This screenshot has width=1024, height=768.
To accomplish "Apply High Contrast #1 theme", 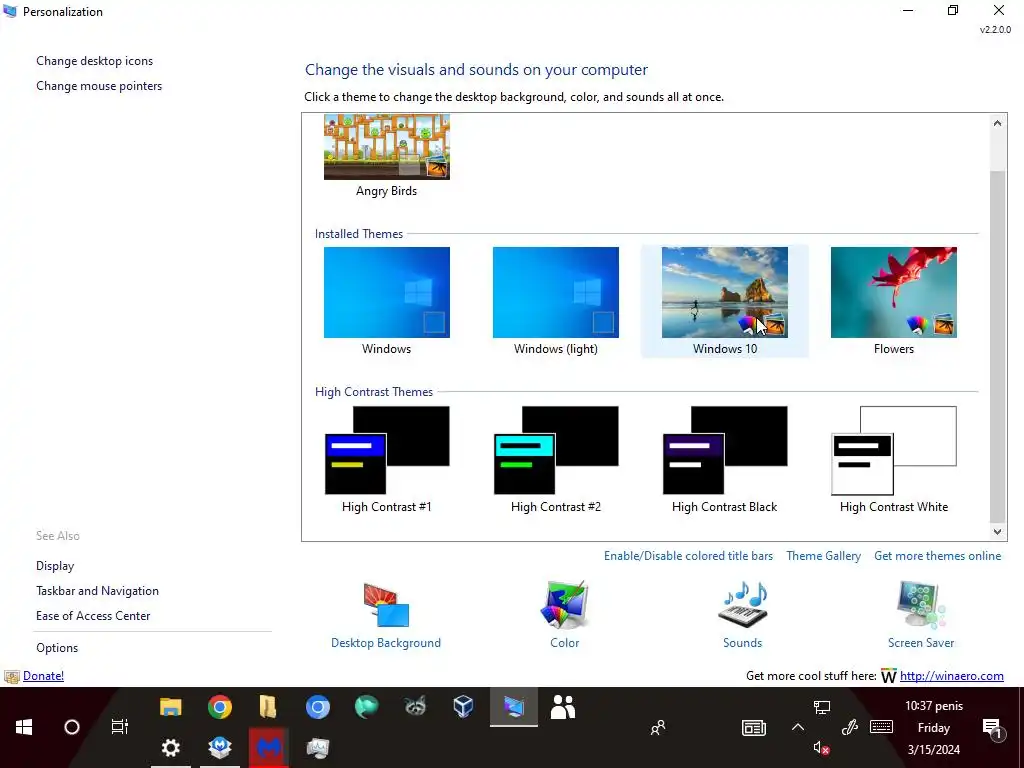I will click(387, 459).
